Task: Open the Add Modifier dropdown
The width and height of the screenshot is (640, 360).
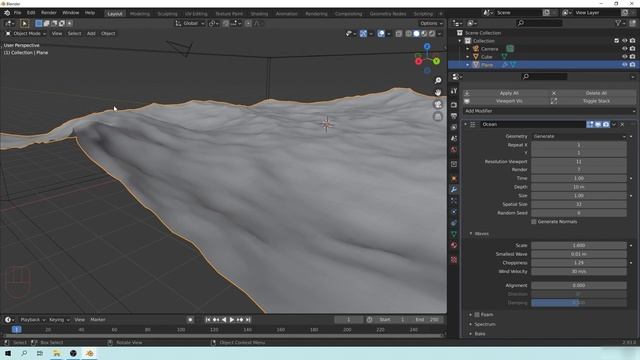Action: click(x=549, y=111)
